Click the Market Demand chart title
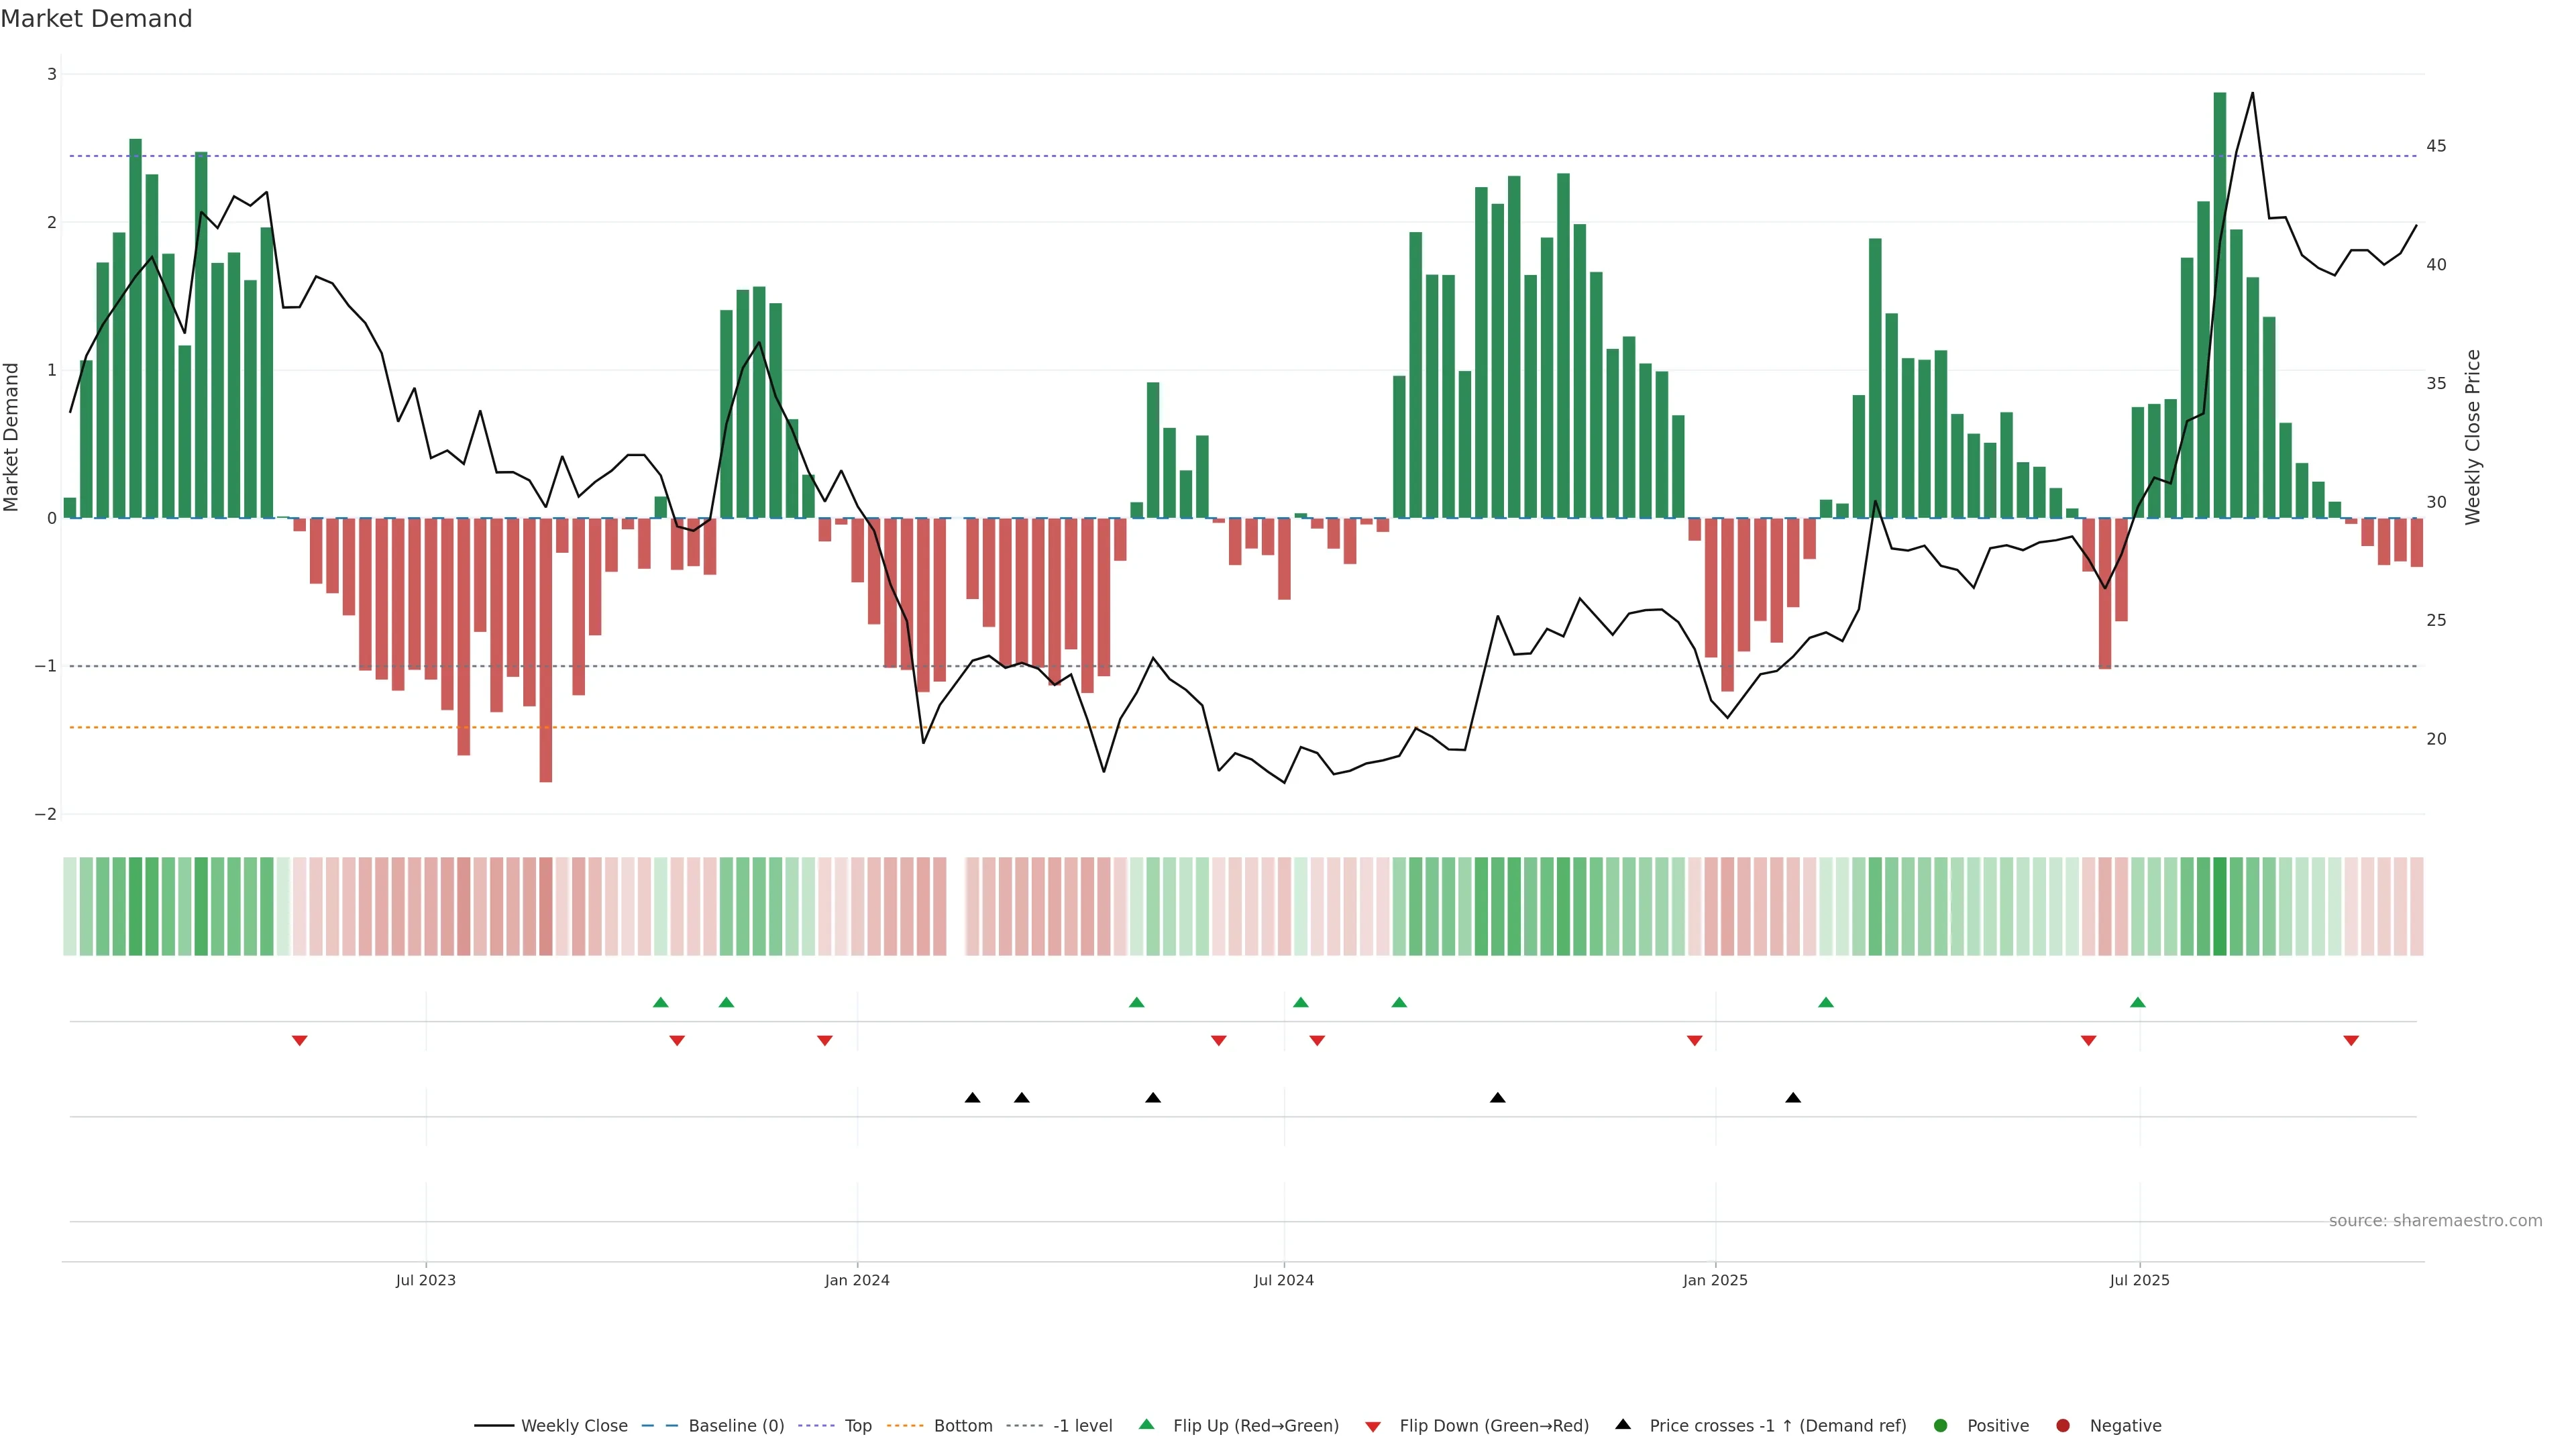Screen dimensions: 2576x1449 click(x=96, y=19)
